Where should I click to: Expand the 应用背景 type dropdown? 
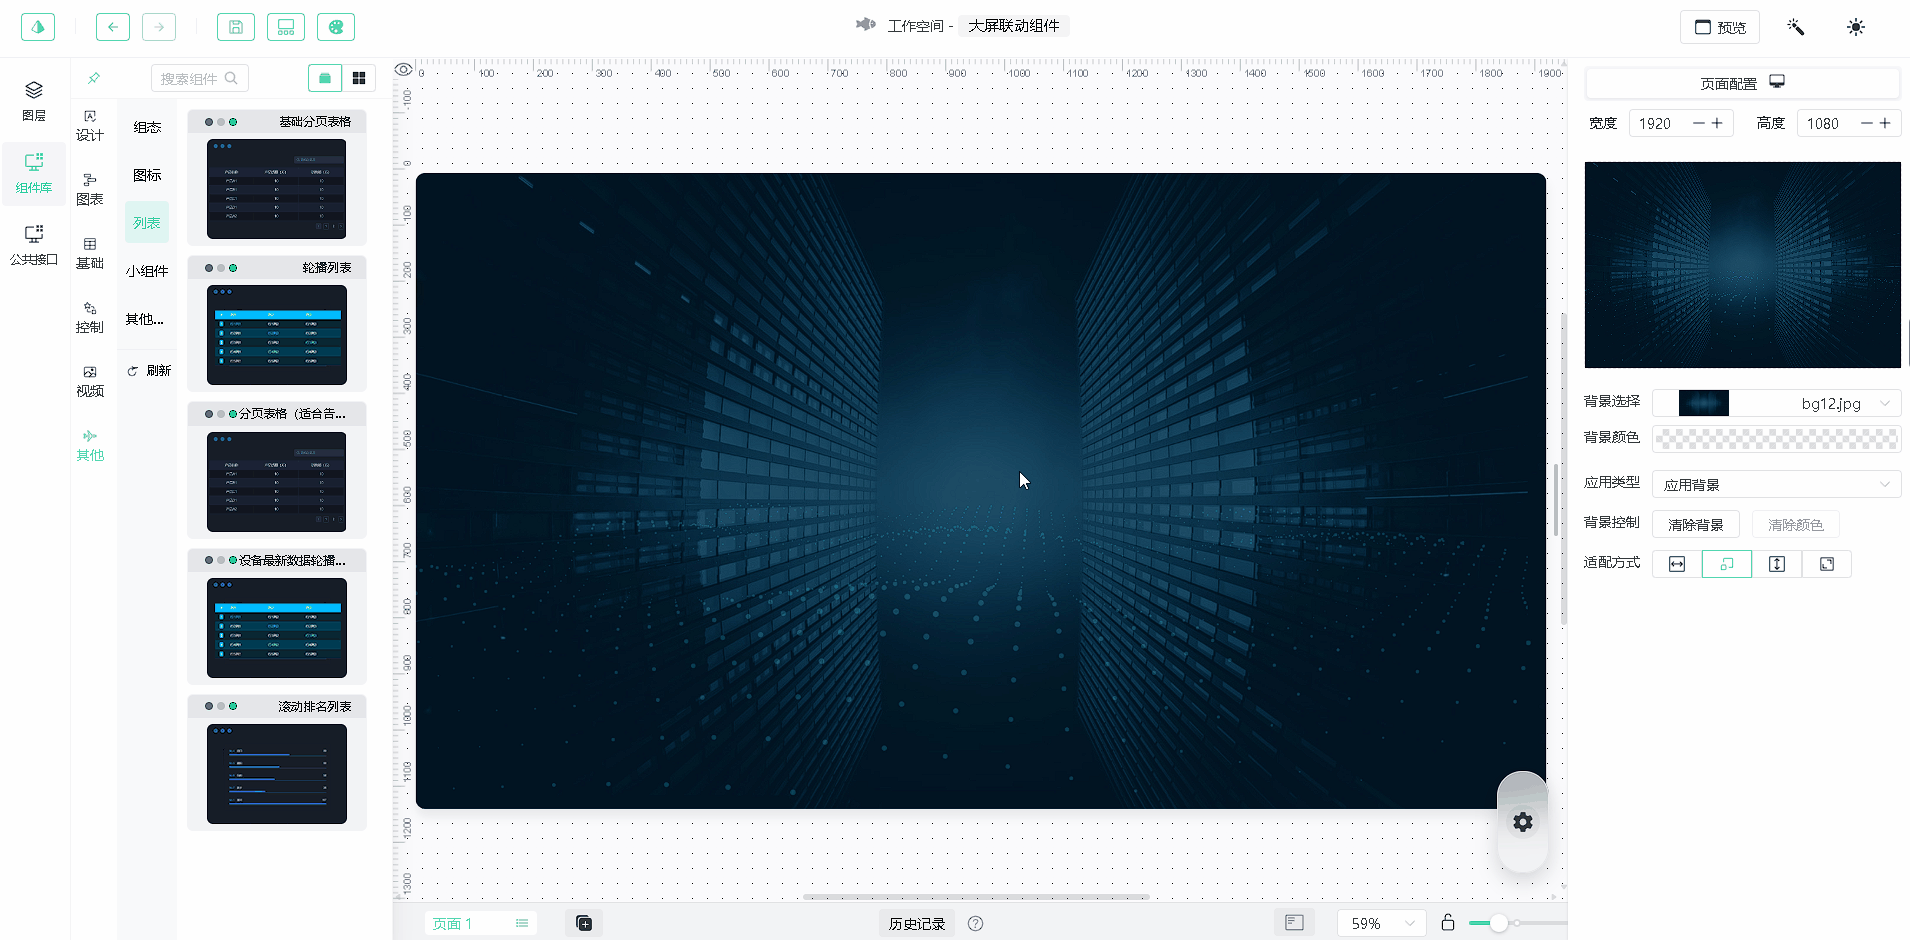pos(1776,485)
